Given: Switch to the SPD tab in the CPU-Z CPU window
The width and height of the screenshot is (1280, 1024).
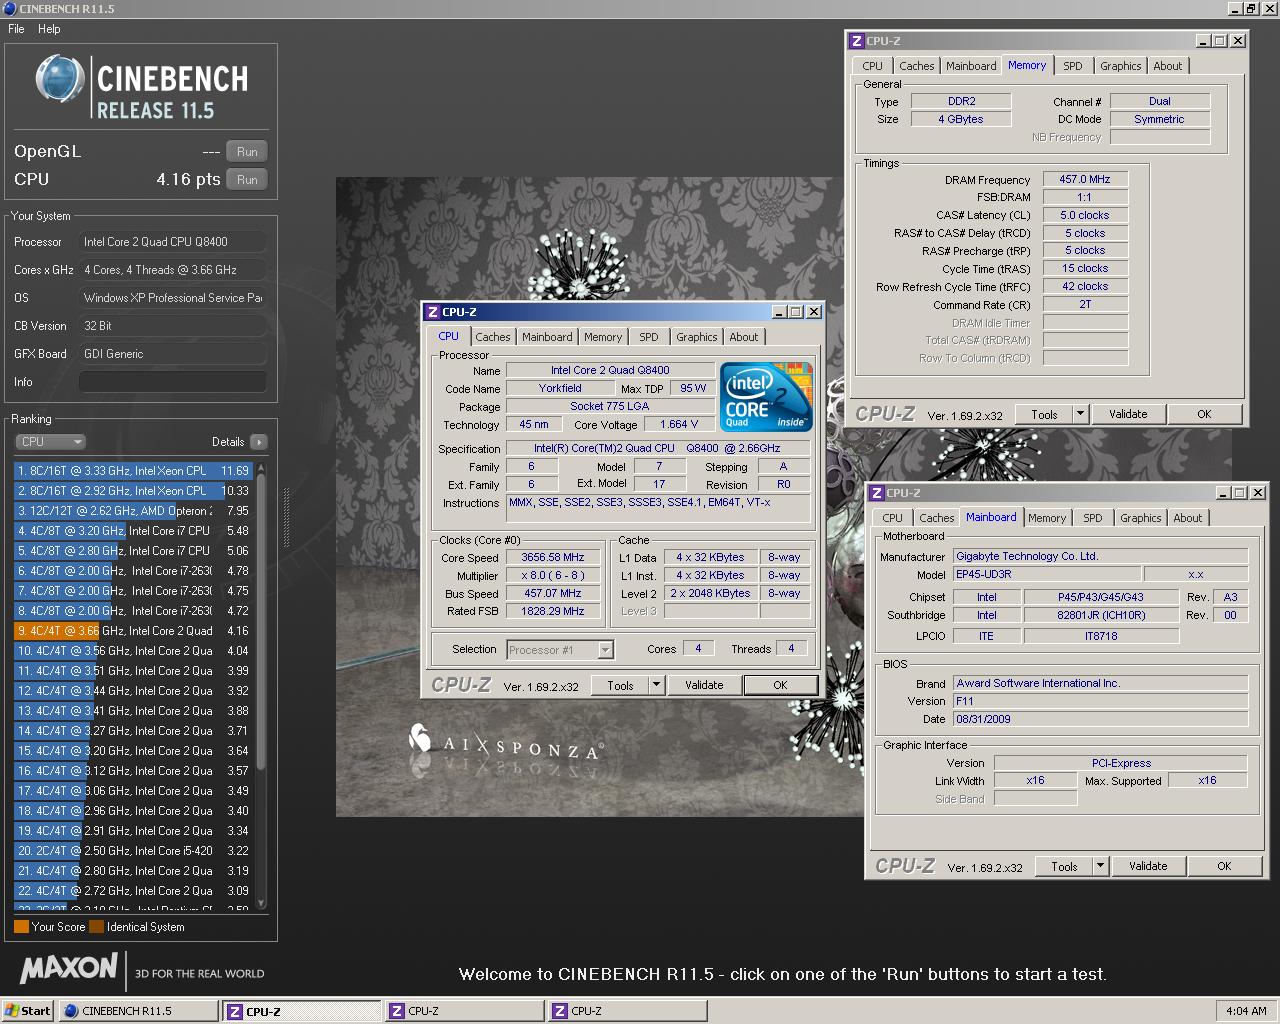Looking at the screenshot, I should click(649, 337).
